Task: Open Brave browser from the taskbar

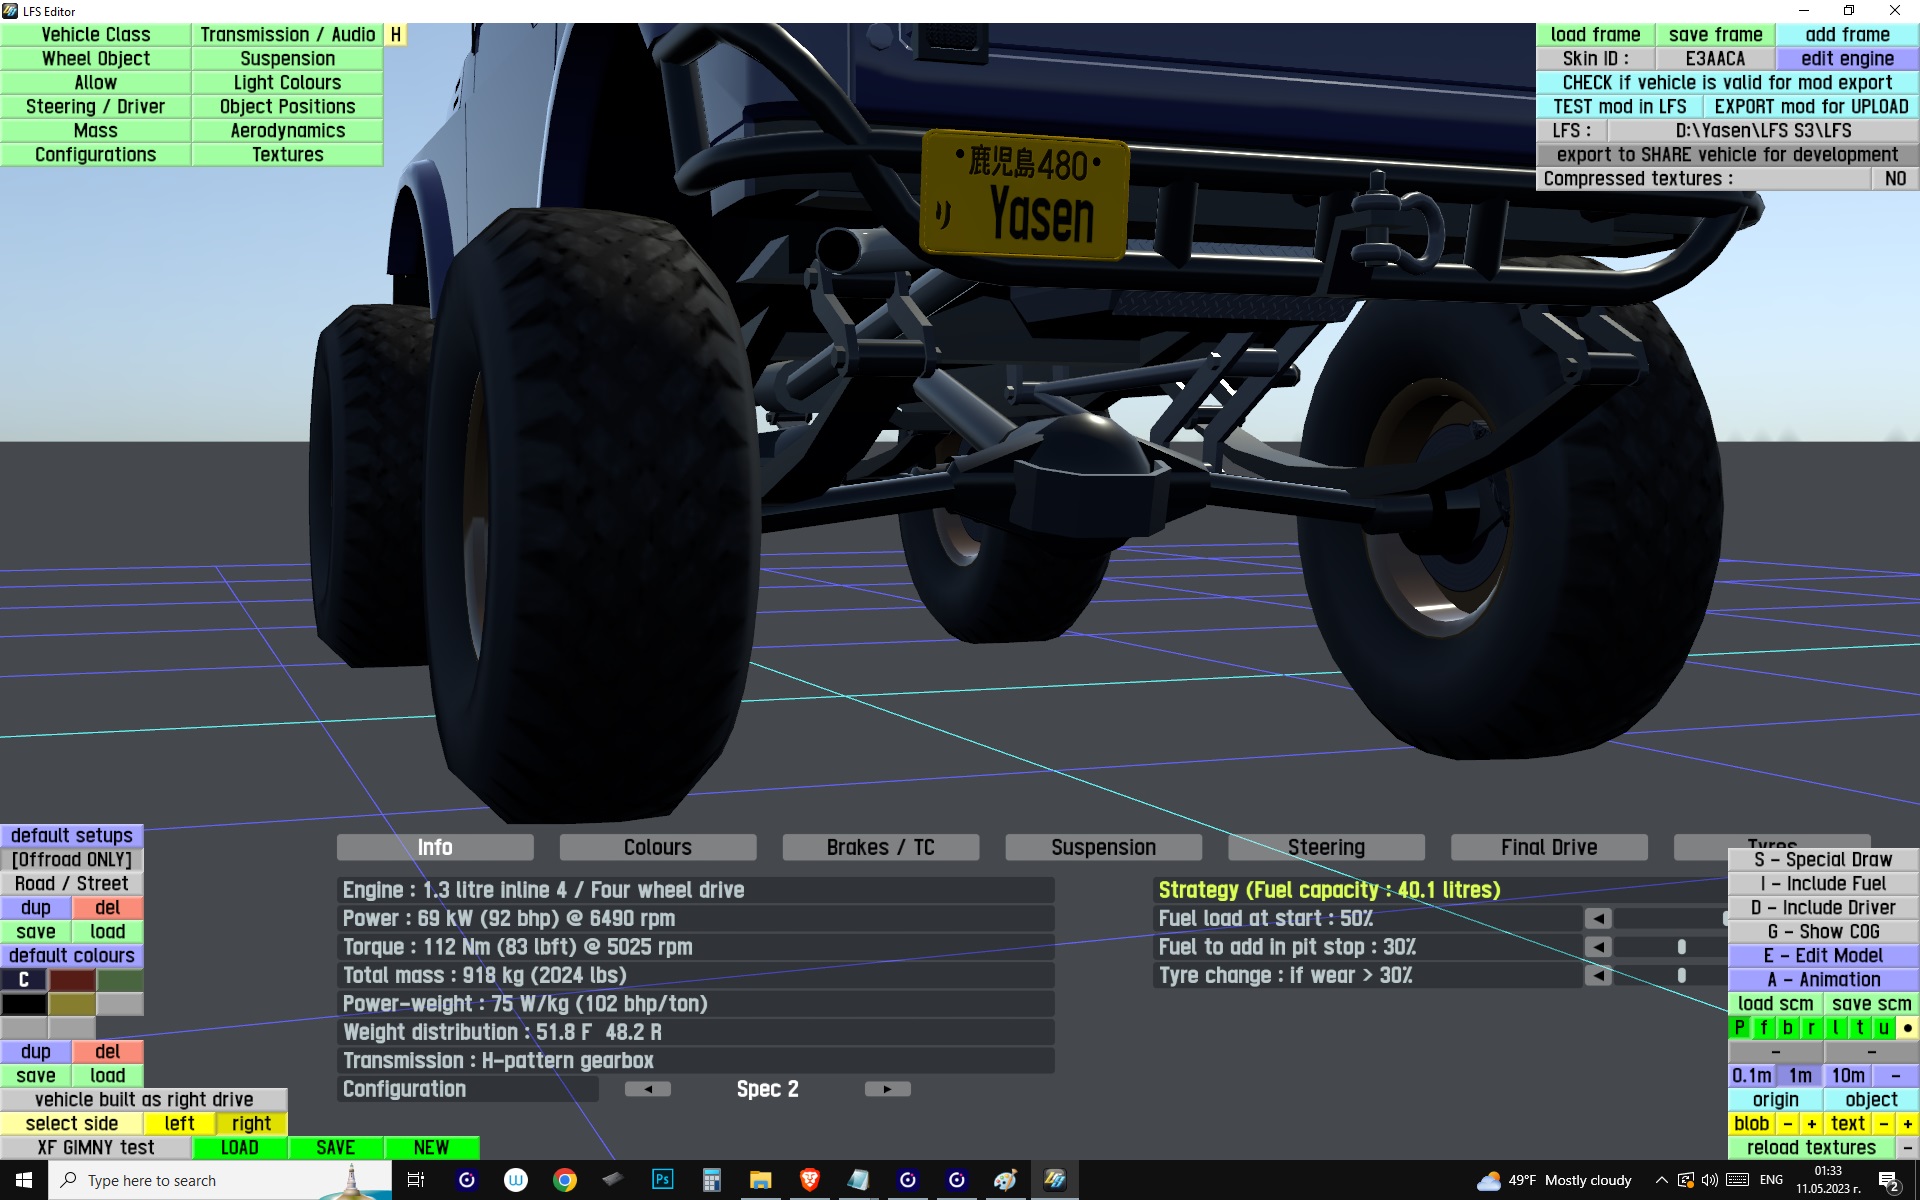Action: [810, 1180]
